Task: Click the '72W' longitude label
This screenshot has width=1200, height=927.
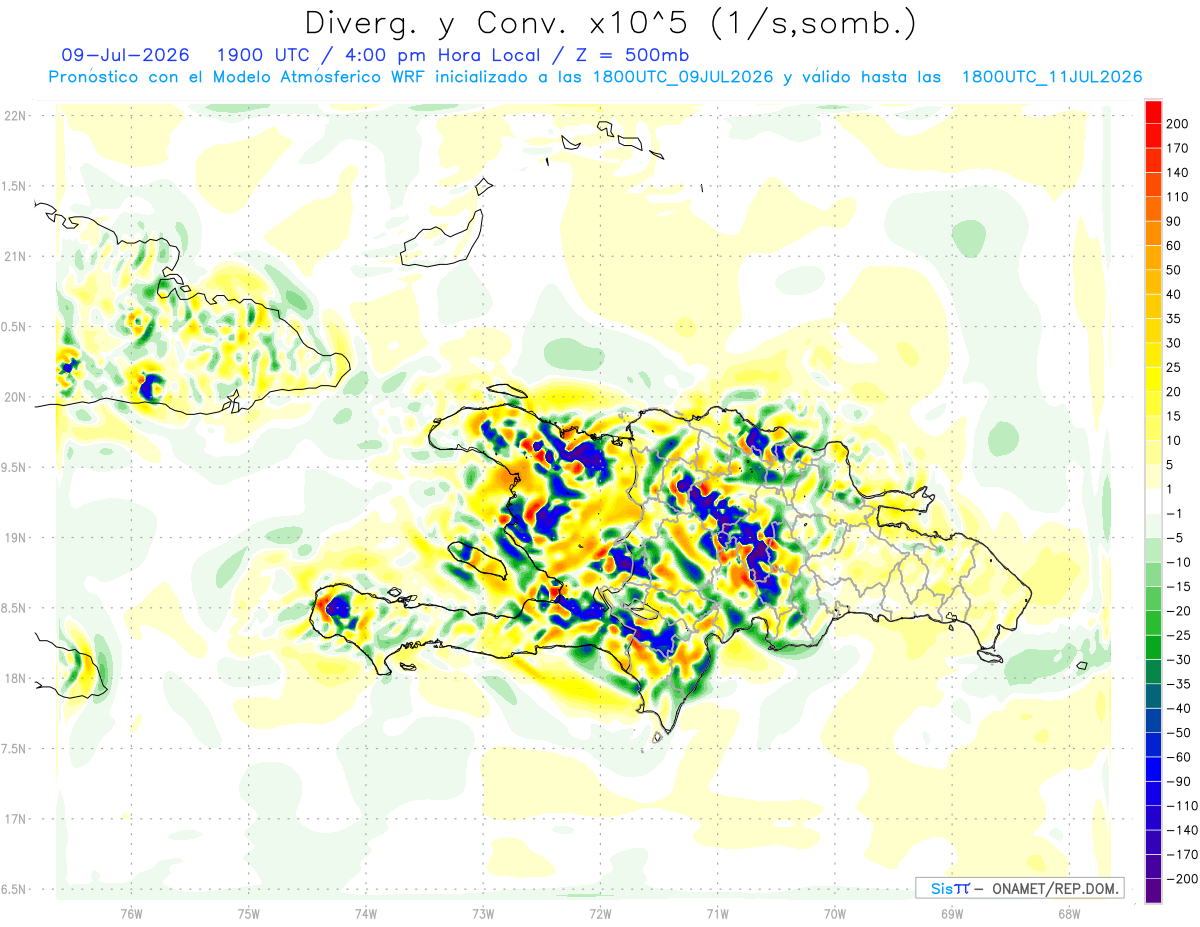Action: tap(600, 914)
